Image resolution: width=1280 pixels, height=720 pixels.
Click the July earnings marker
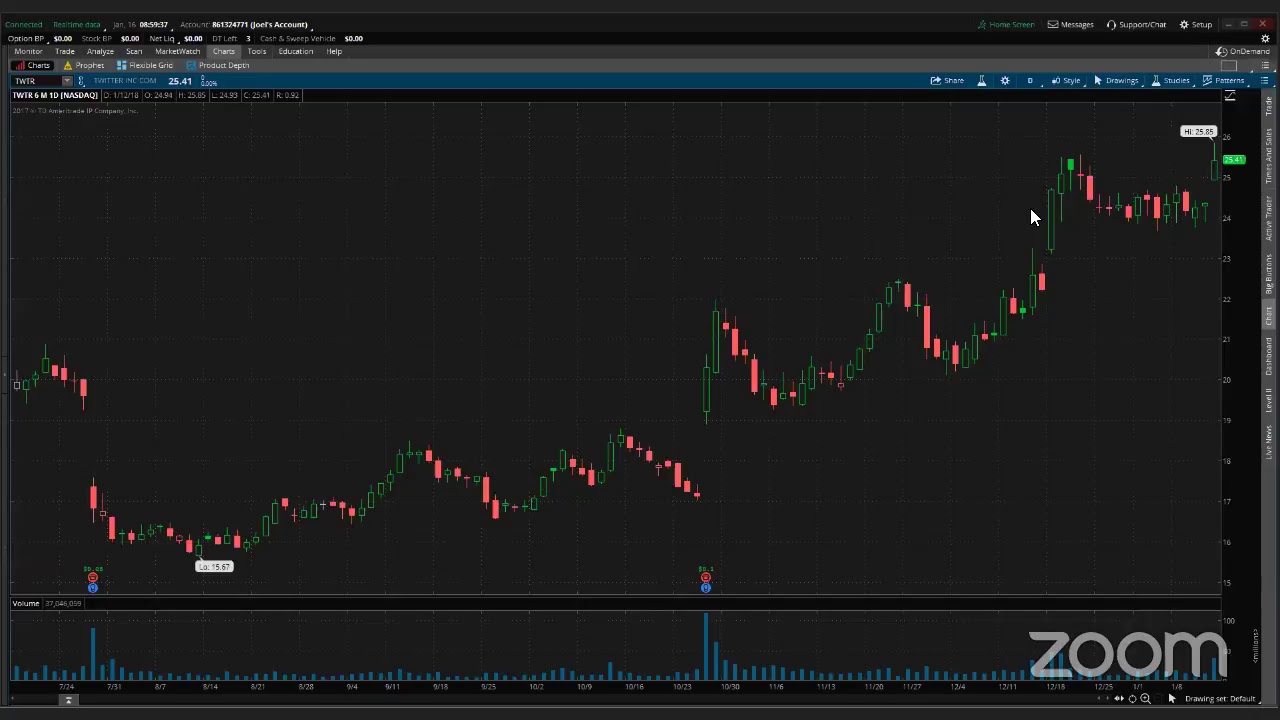92,577
